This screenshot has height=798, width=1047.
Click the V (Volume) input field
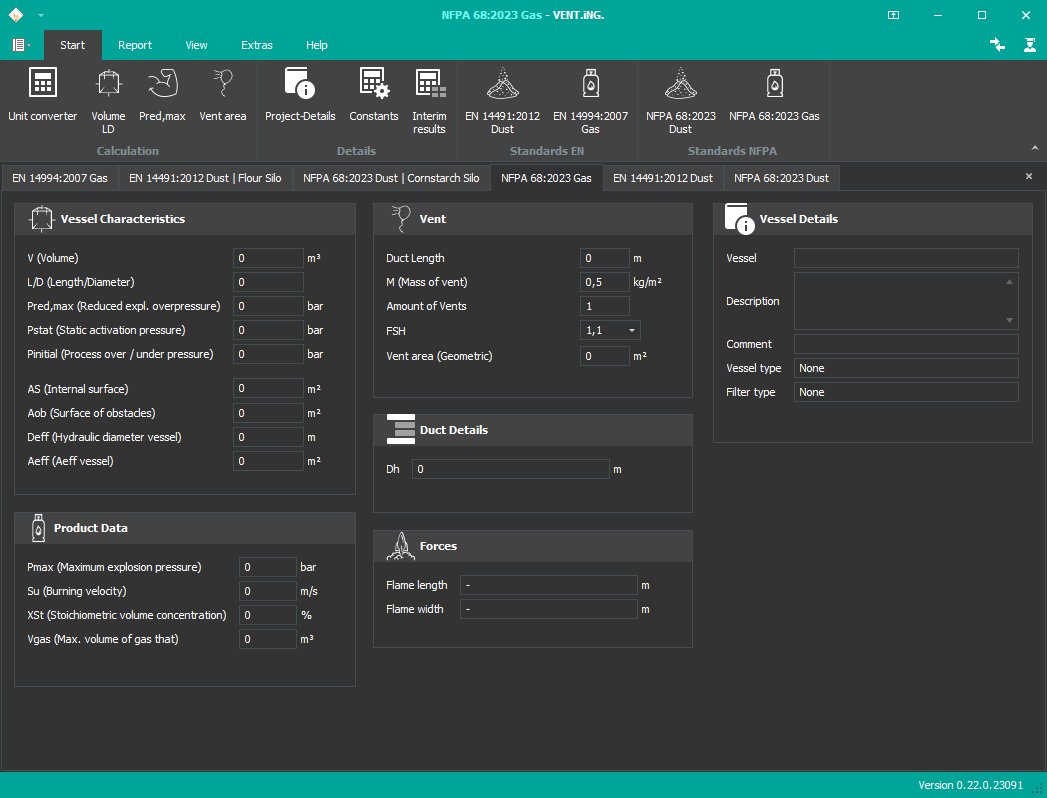268,258
